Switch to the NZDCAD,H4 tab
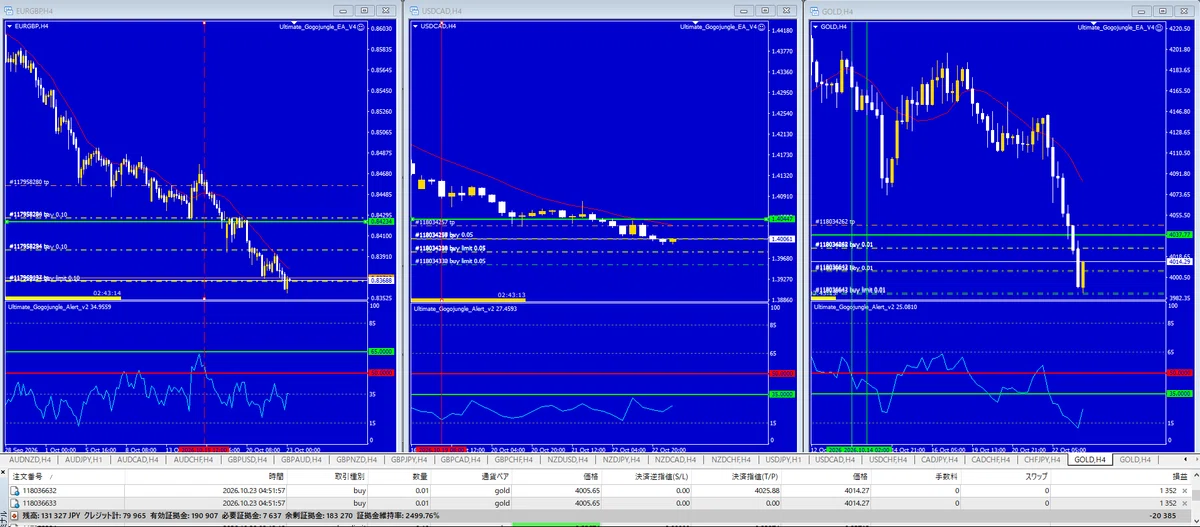Viewport: 1200px width, 527px height. click(x=675, y=459)
